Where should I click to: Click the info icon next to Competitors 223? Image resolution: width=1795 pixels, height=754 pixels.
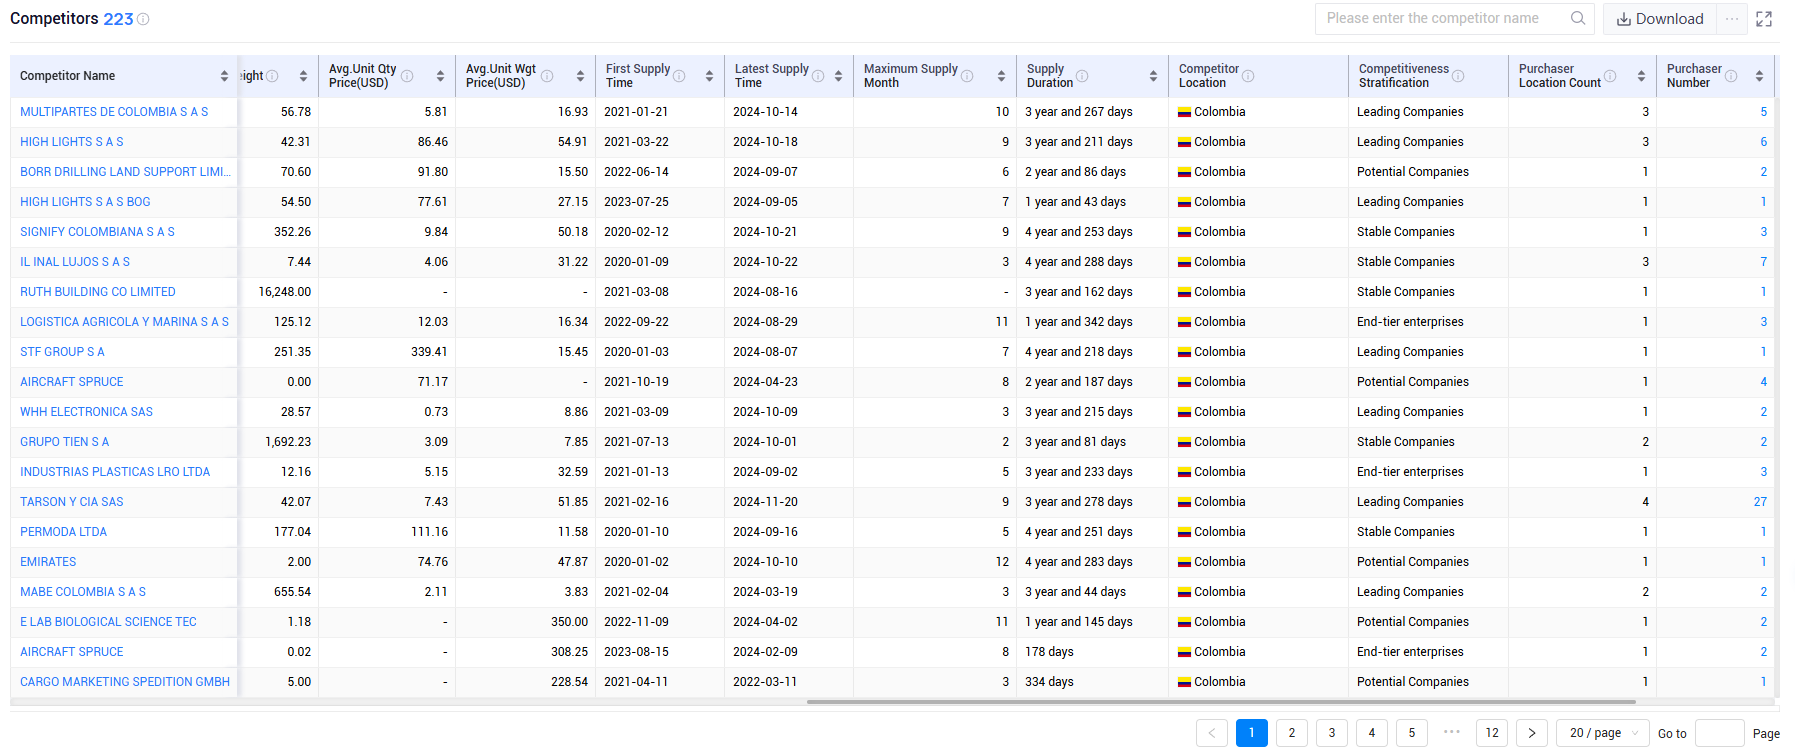coord(143,19)
